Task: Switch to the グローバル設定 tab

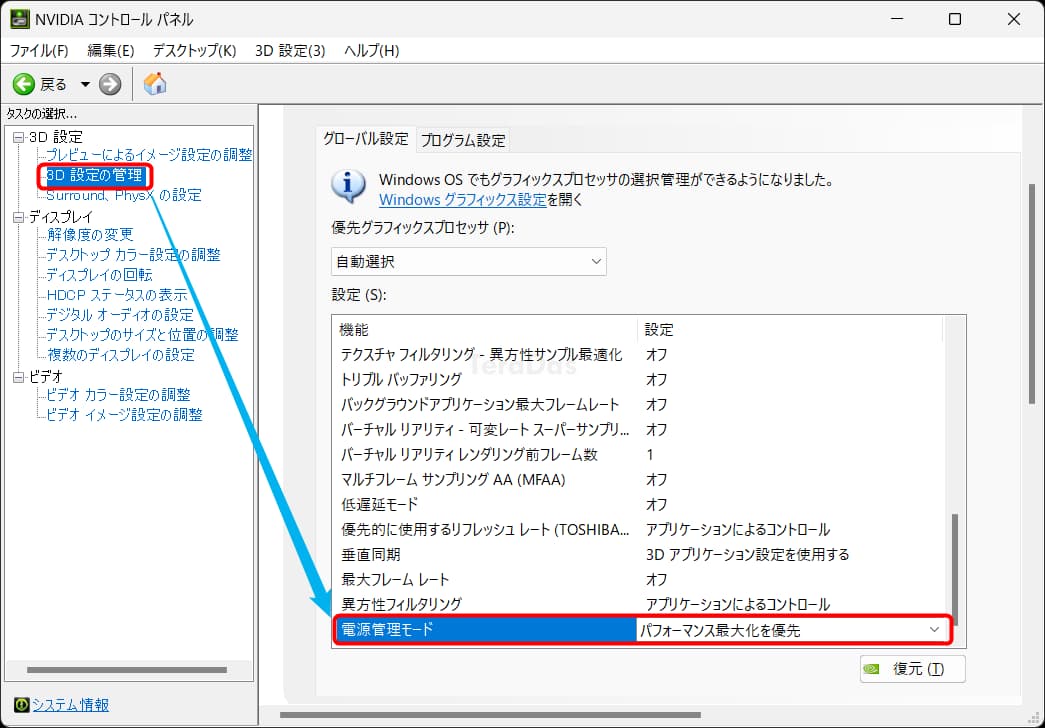Action: (x=366, y=139)
